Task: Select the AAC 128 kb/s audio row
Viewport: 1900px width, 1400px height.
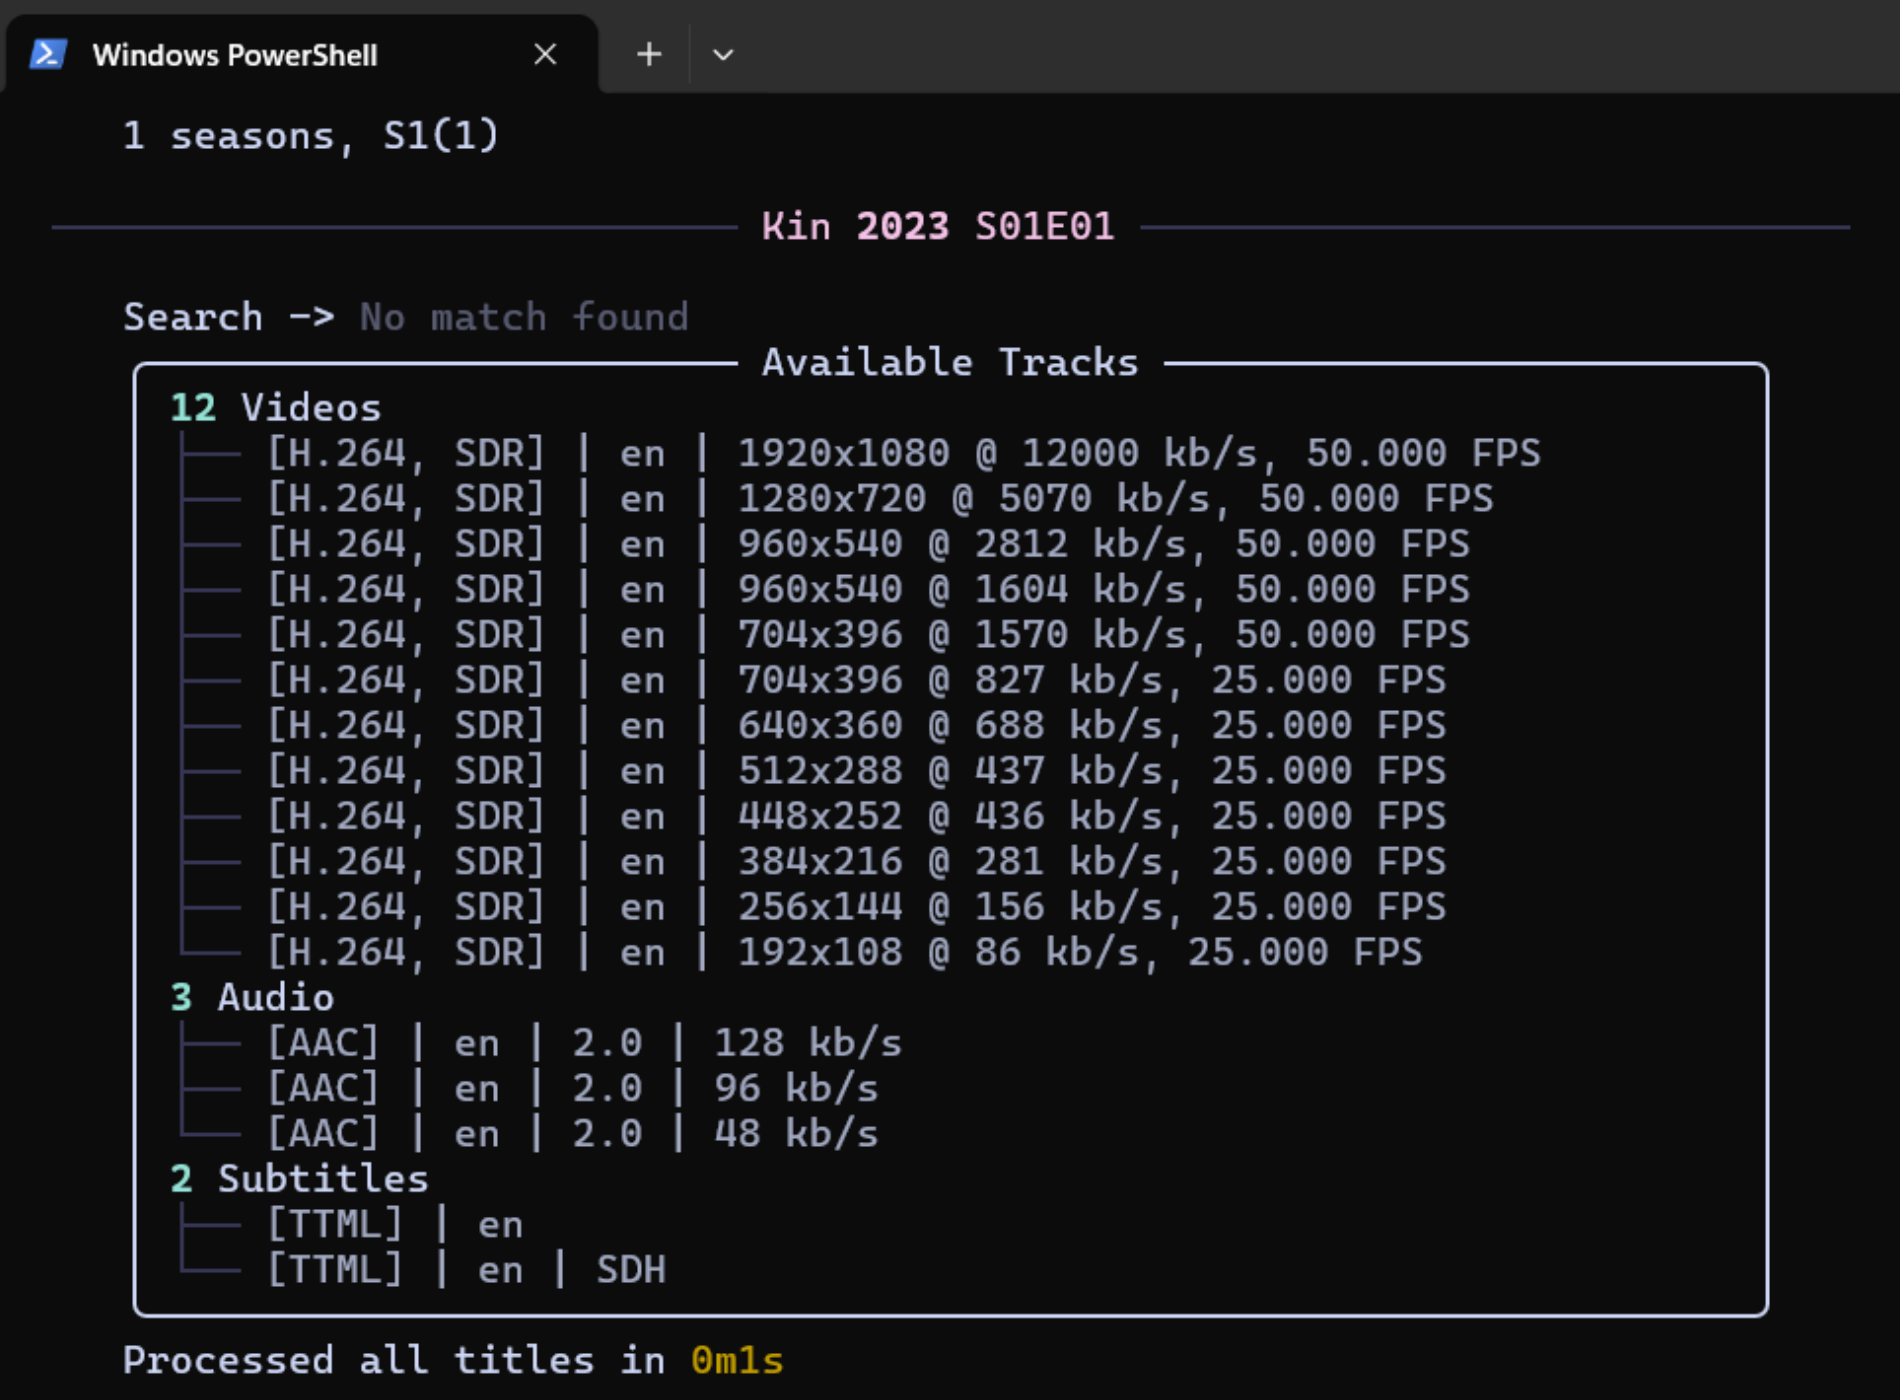Action: (x=584, y=1044)
